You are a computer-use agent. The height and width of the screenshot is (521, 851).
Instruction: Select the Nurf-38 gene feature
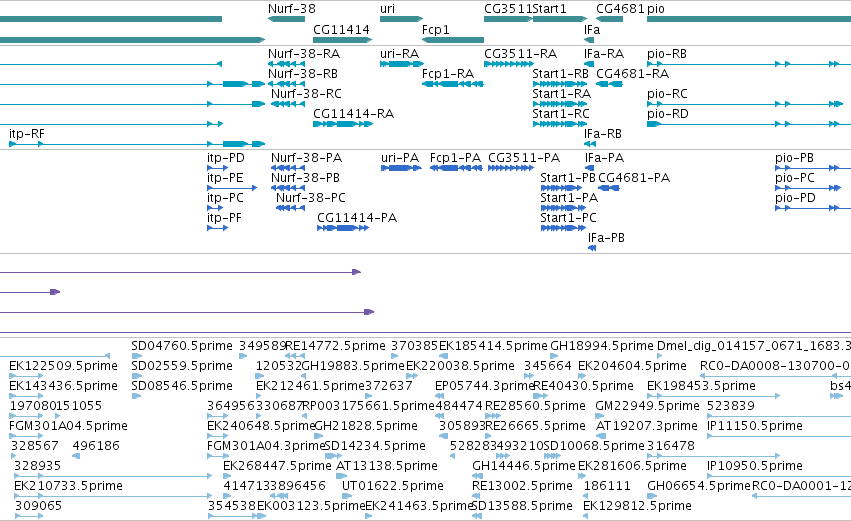click(x=286, y=19)
